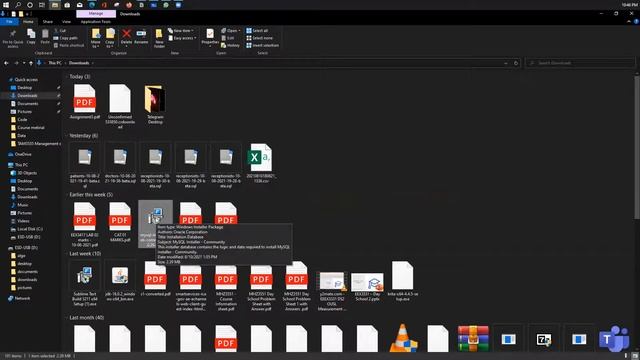Click Edit in the Open group
The width and height of the screenshot is (640, 360).
(x=228, y=38)
